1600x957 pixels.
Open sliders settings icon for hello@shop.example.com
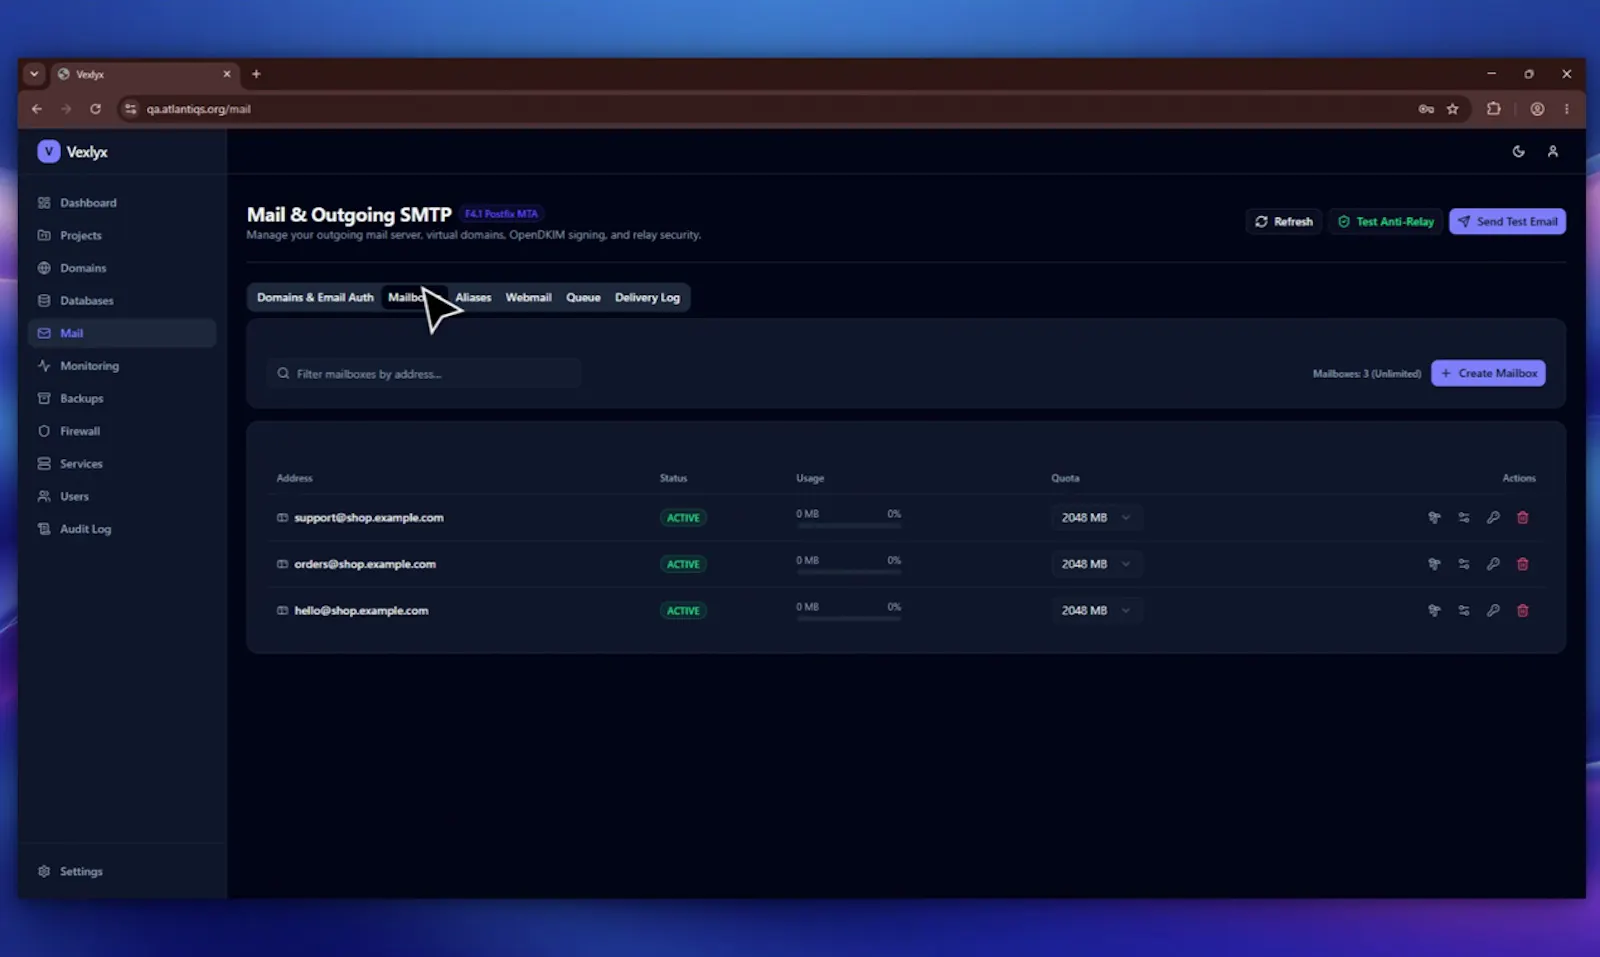tap(1464, 611)
